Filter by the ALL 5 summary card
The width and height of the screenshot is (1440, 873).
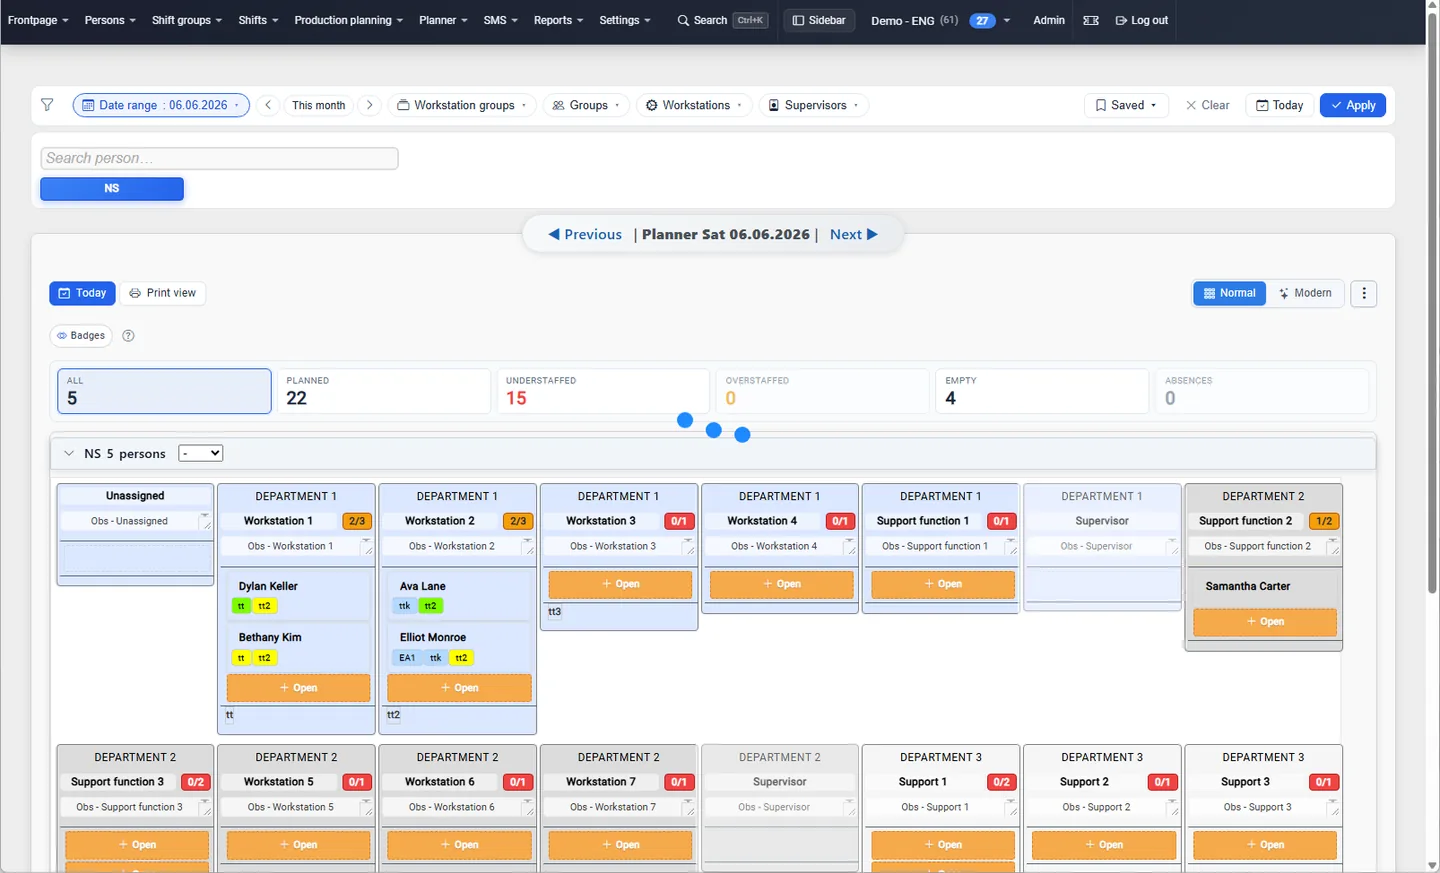[164, 391]
